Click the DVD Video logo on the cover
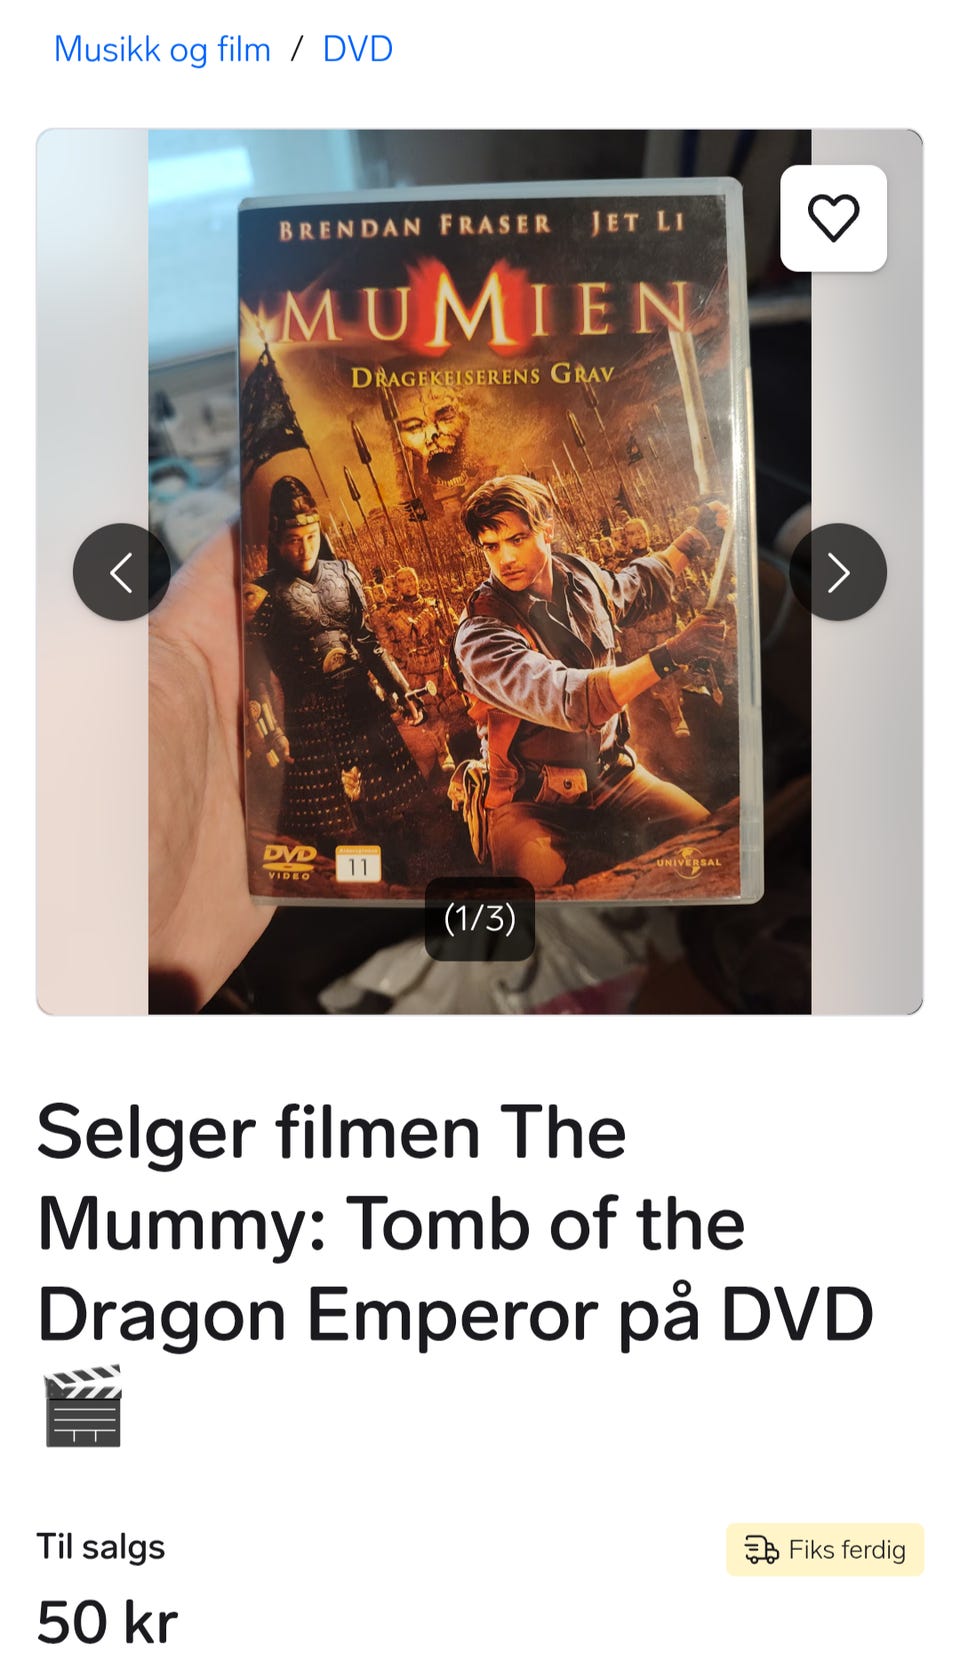Viewport: 960px width, 1661px height. (290, 862)
